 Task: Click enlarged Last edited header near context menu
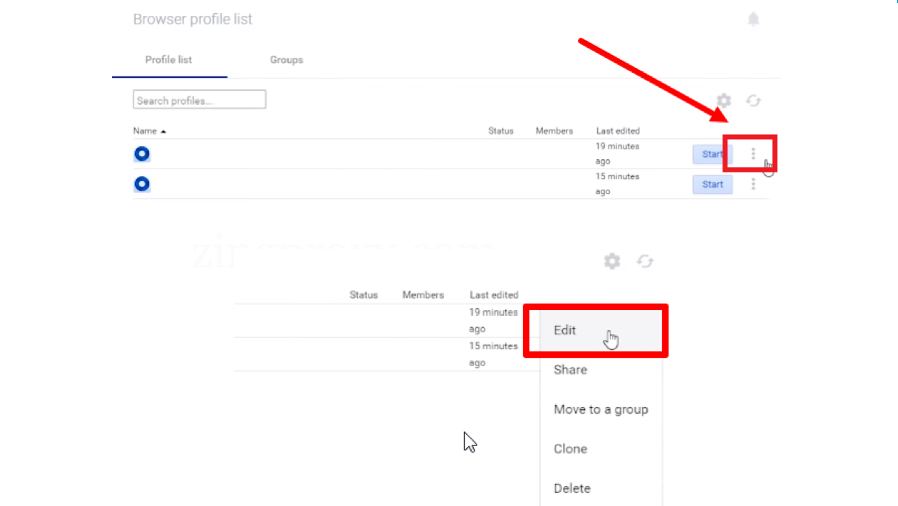(494, 295)
